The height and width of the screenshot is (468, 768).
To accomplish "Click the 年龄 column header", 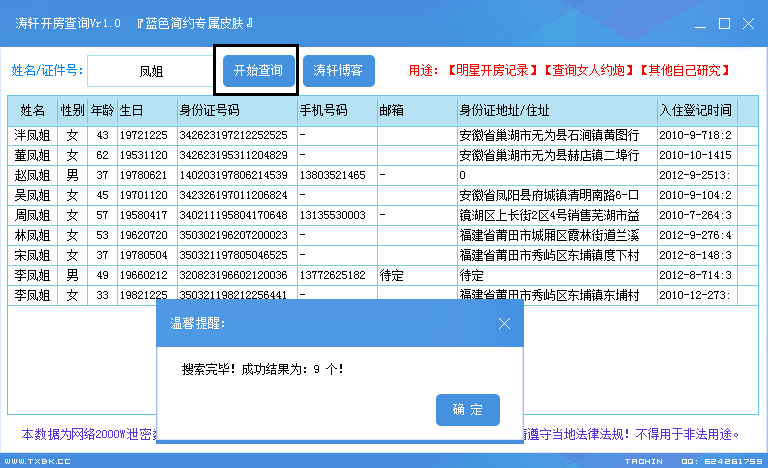I will click(102, 111).
